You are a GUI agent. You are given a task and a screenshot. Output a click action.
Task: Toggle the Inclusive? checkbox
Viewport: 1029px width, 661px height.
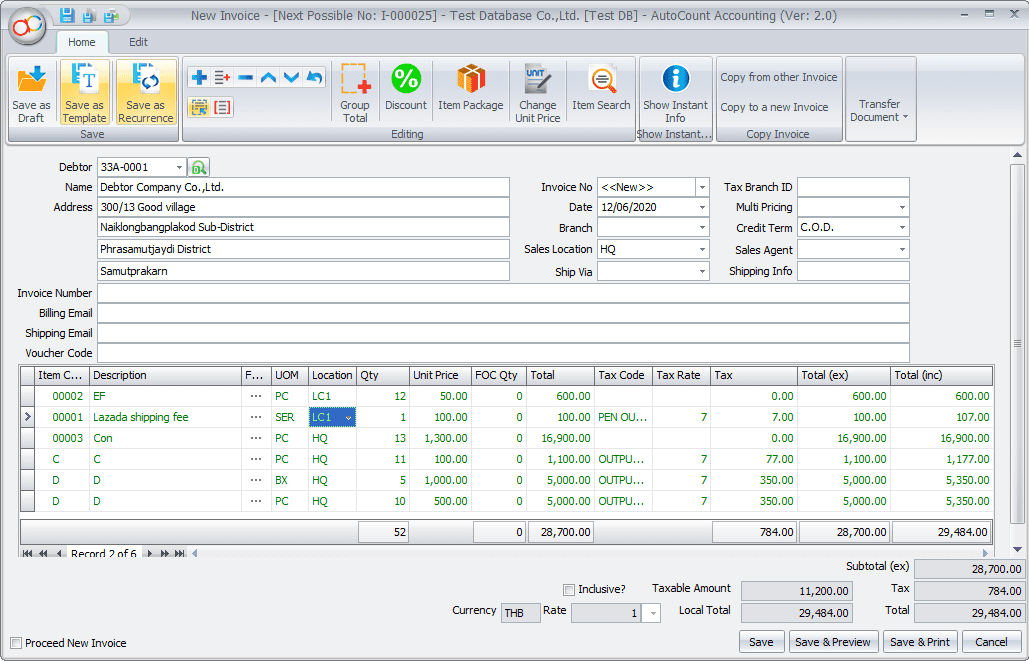point(569,590)
